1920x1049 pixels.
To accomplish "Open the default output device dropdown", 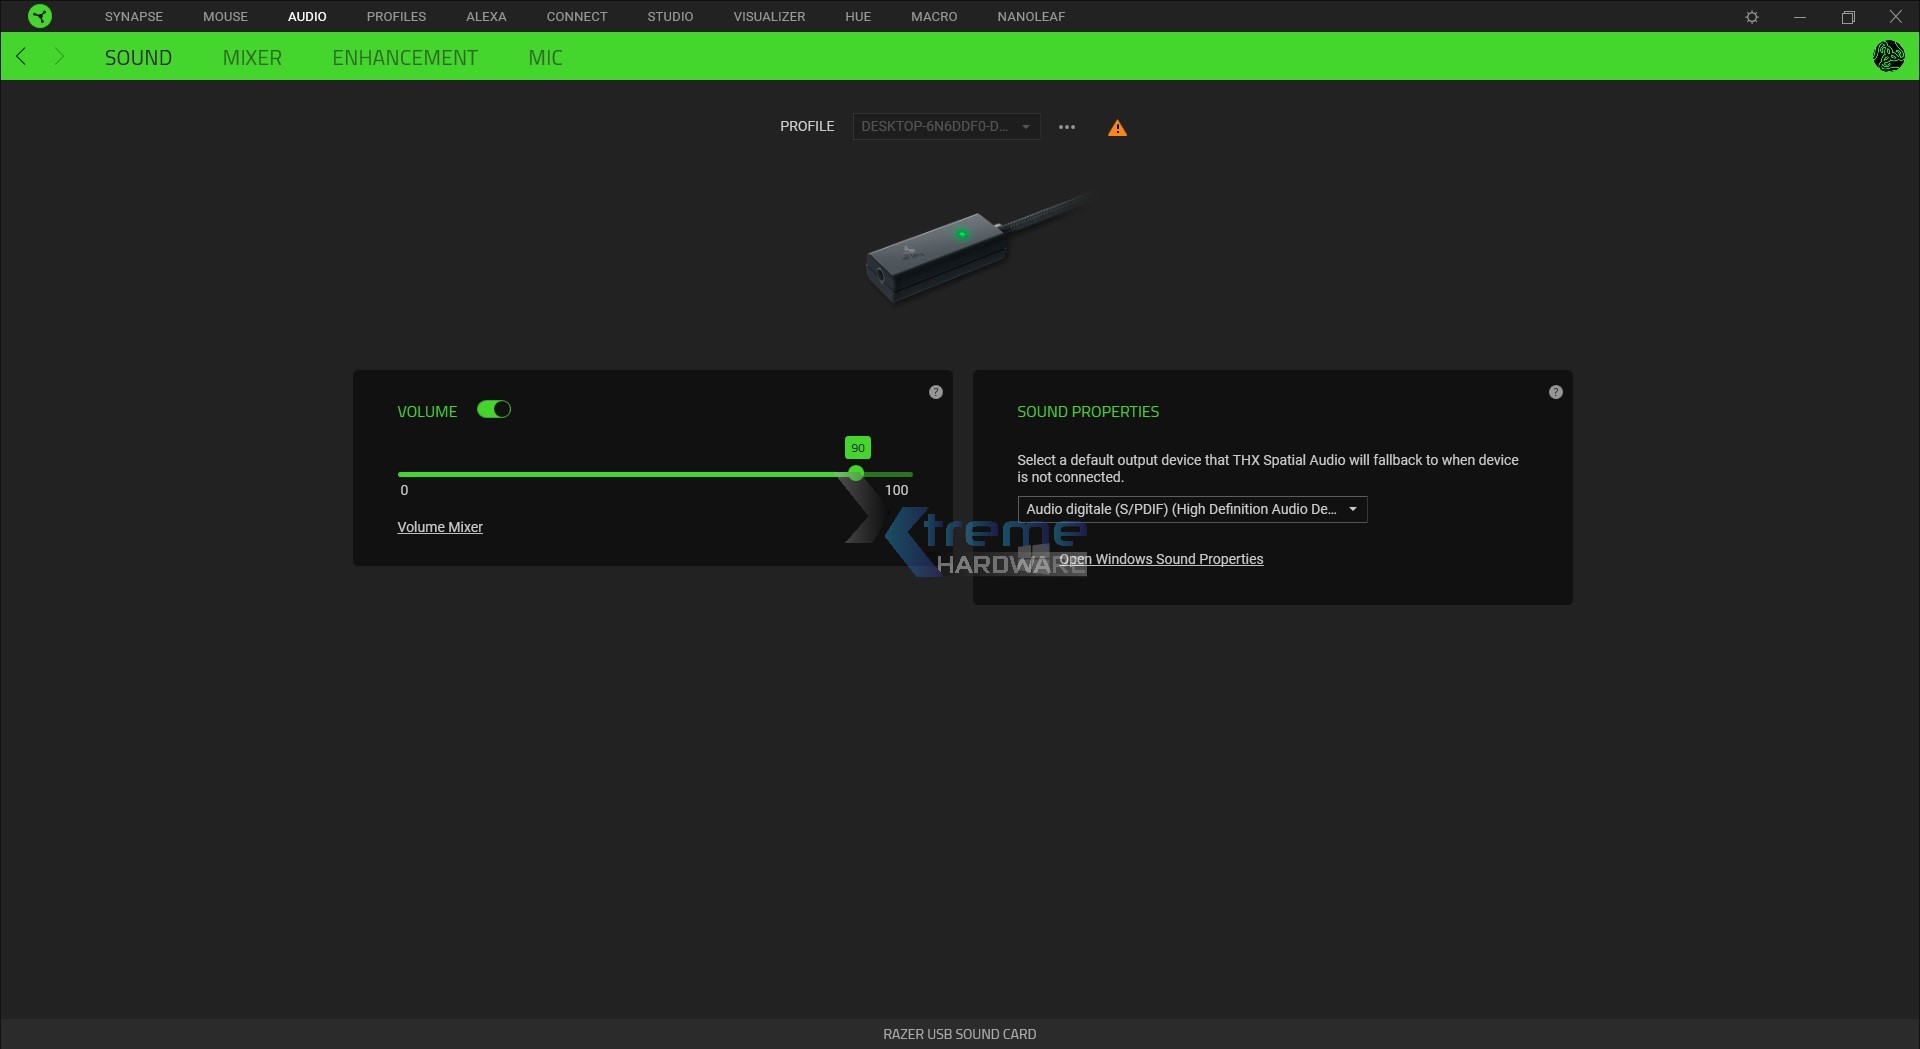I will [1191, 509].
